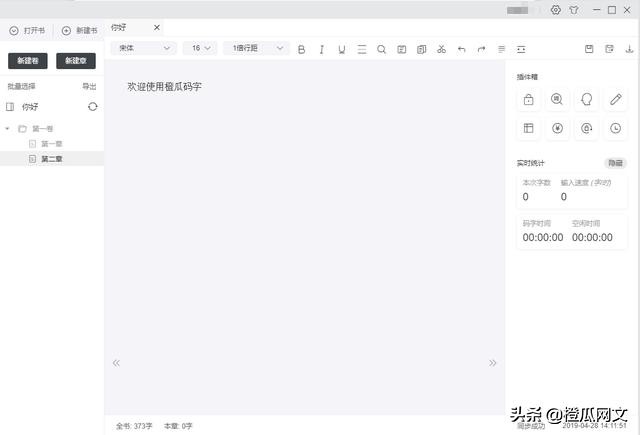Click the paragraph lines icon after redo
This screenshot has height=435, width=640.
[x=502, y=49]
